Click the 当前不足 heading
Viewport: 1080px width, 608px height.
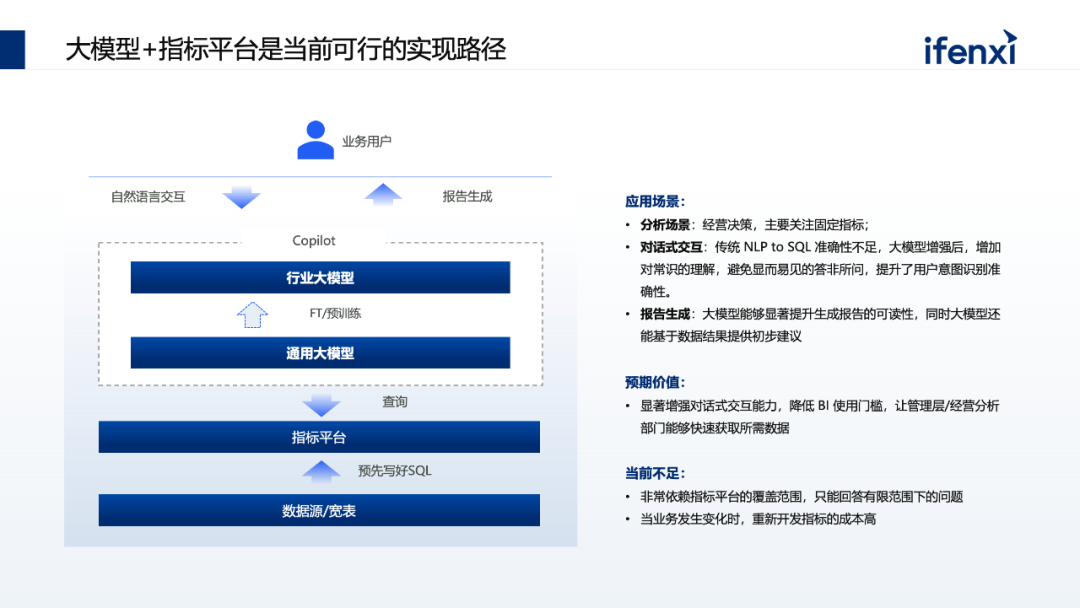coord(655,473)
